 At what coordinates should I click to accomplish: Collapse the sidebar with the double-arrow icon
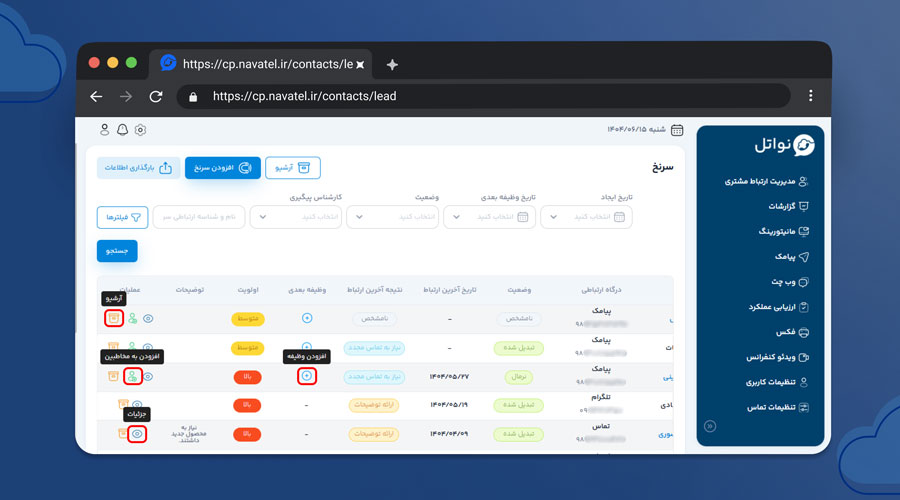(x=710, y=425)
